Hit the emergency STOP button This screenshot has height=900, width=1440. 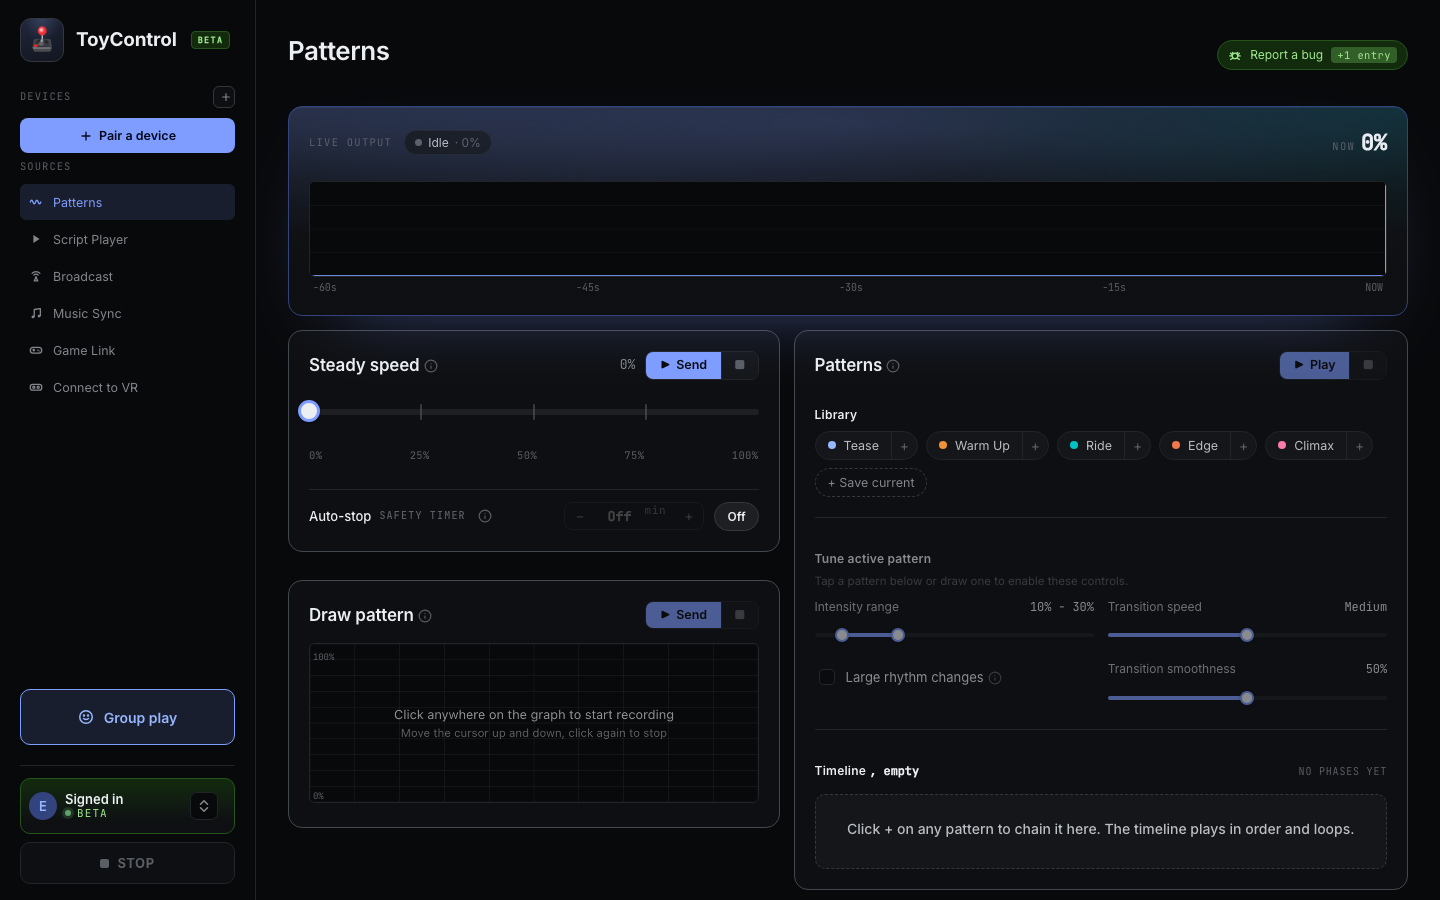coord(127,863)
